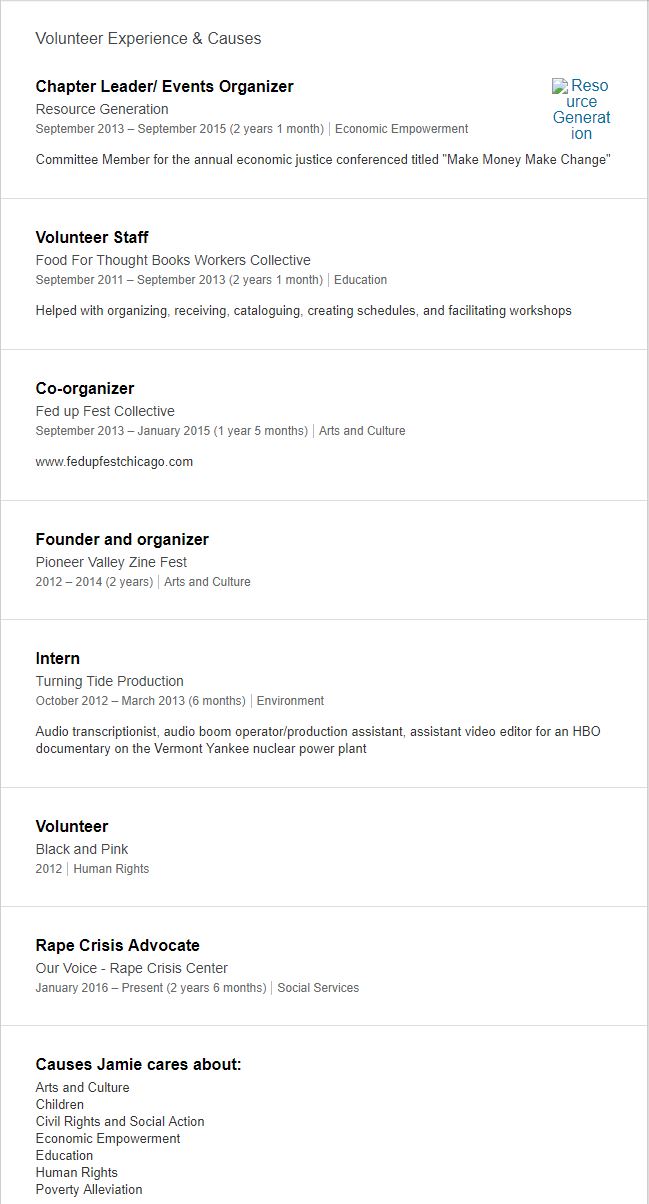The image size is (649, 1204).
Task: Open the Pioneer Valley Zine Fest entry
Action: tap(111, 562)
